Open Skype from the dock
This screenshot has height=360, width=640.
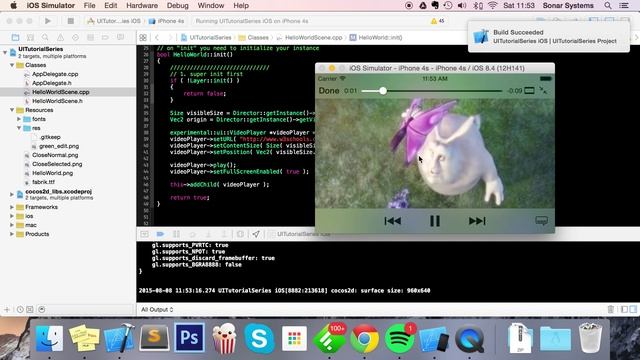pyautogui.click(x=259, y=339)
